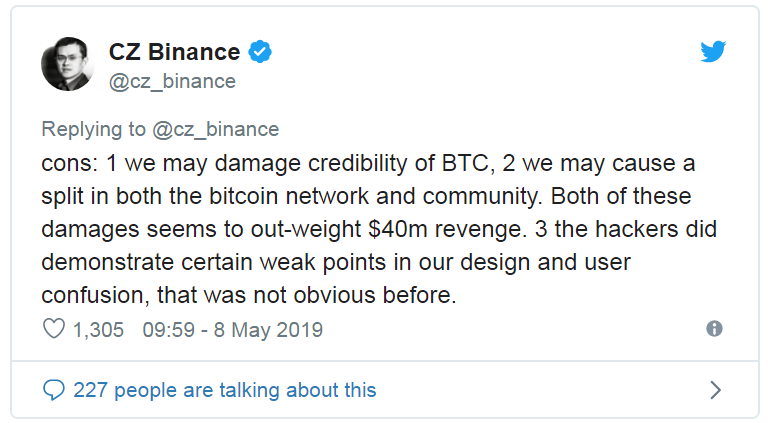
Task: Click the word "cons:" starting the tweet
Action: click(66, 161)
